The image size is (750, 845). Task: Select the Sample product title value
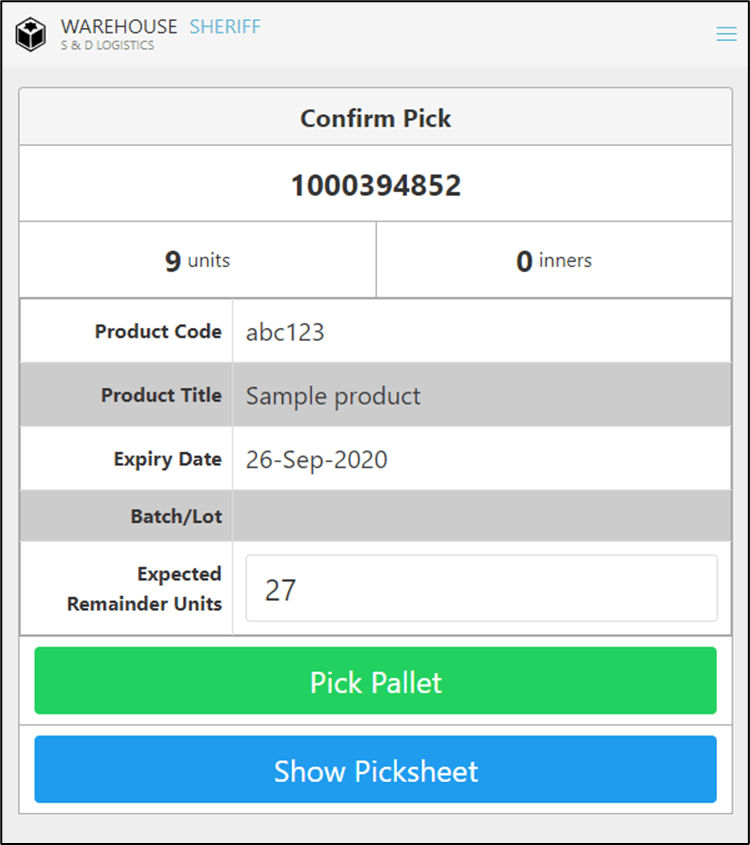click(x=333, y=396)
